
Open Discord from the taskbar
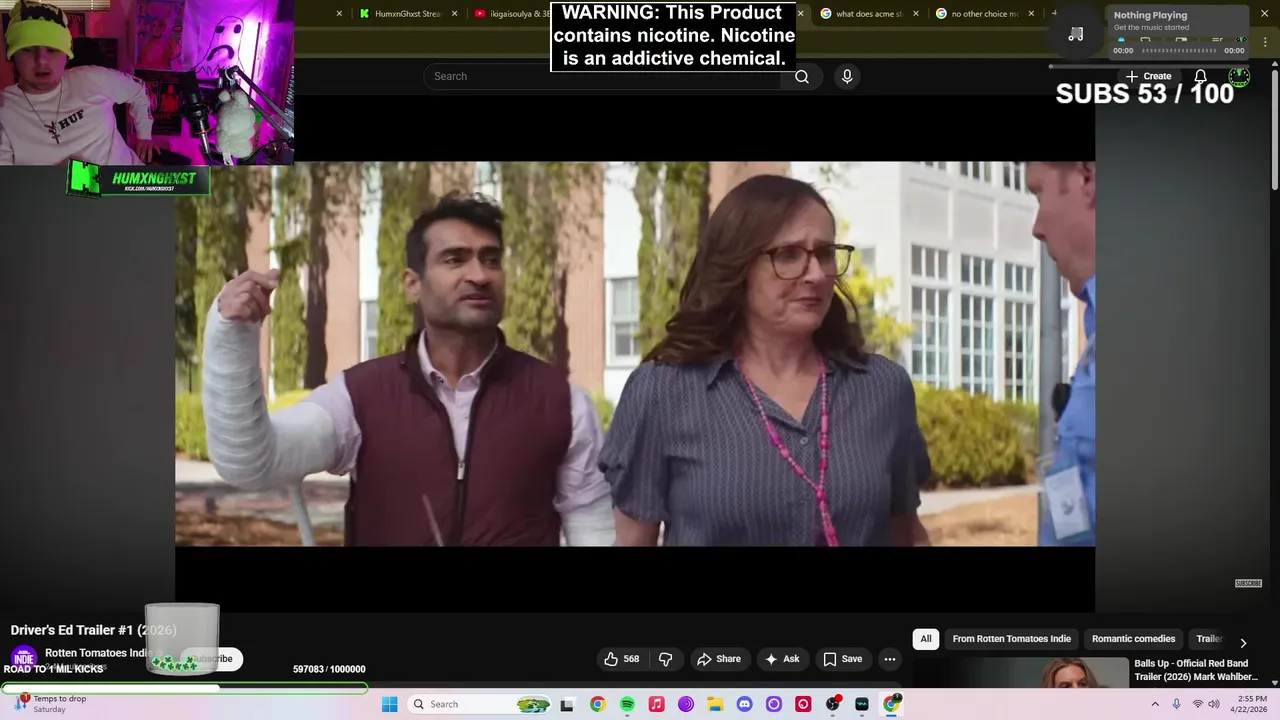[744, 704]
